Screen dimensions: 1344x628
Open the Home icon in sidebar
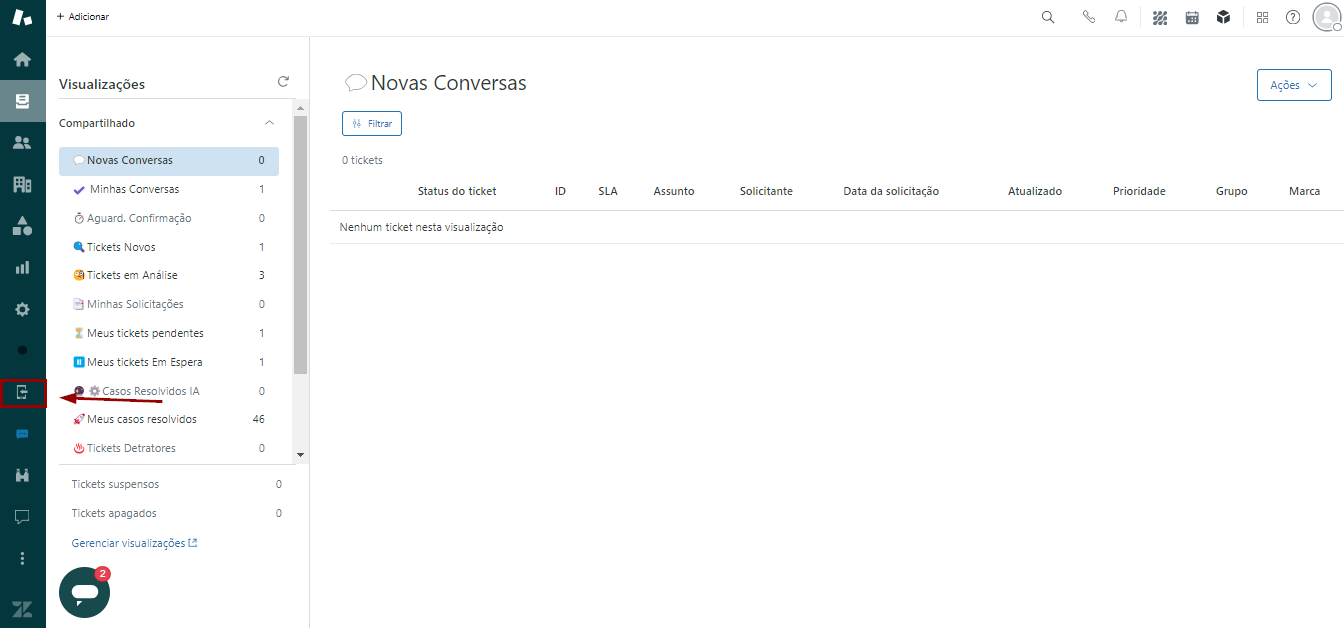pos(22,59)
